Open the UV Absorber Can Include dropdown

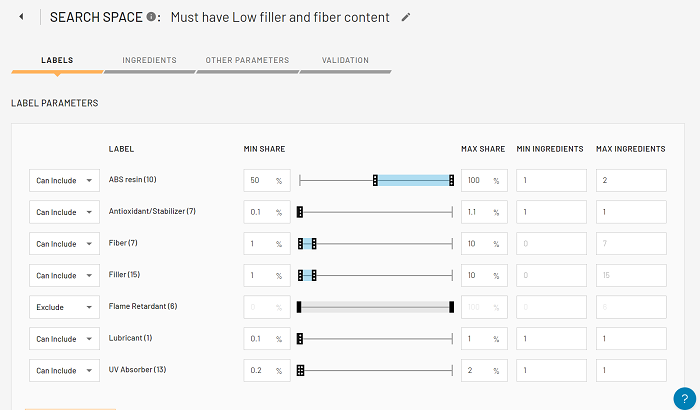pos(64,370)
